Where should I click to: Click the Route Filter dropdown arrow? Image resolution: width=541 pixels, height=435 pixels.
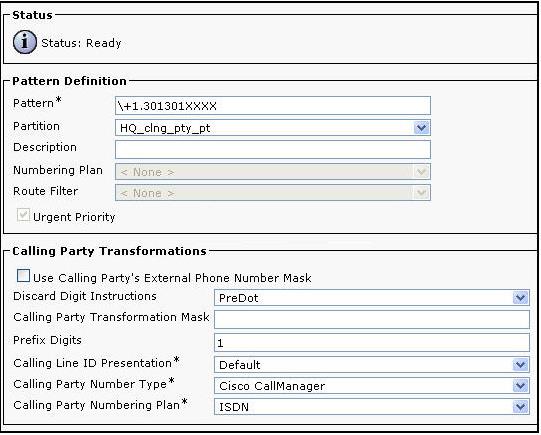(x=421, y=193)
